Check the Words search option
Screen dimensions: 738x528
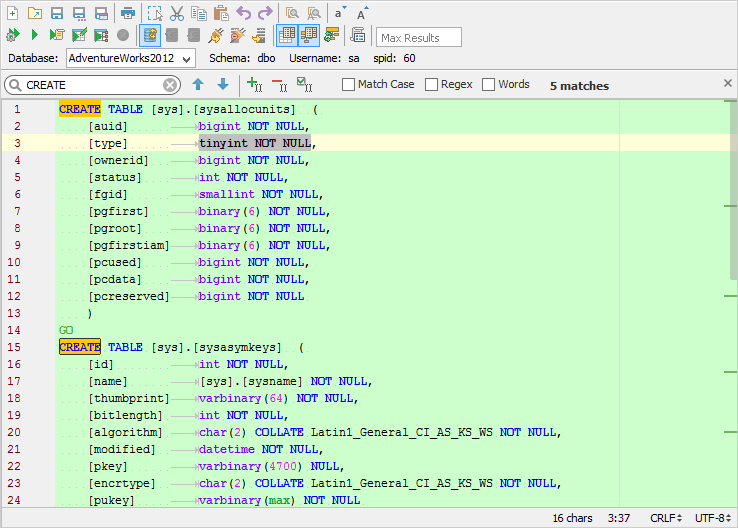(x=489, y=85)
